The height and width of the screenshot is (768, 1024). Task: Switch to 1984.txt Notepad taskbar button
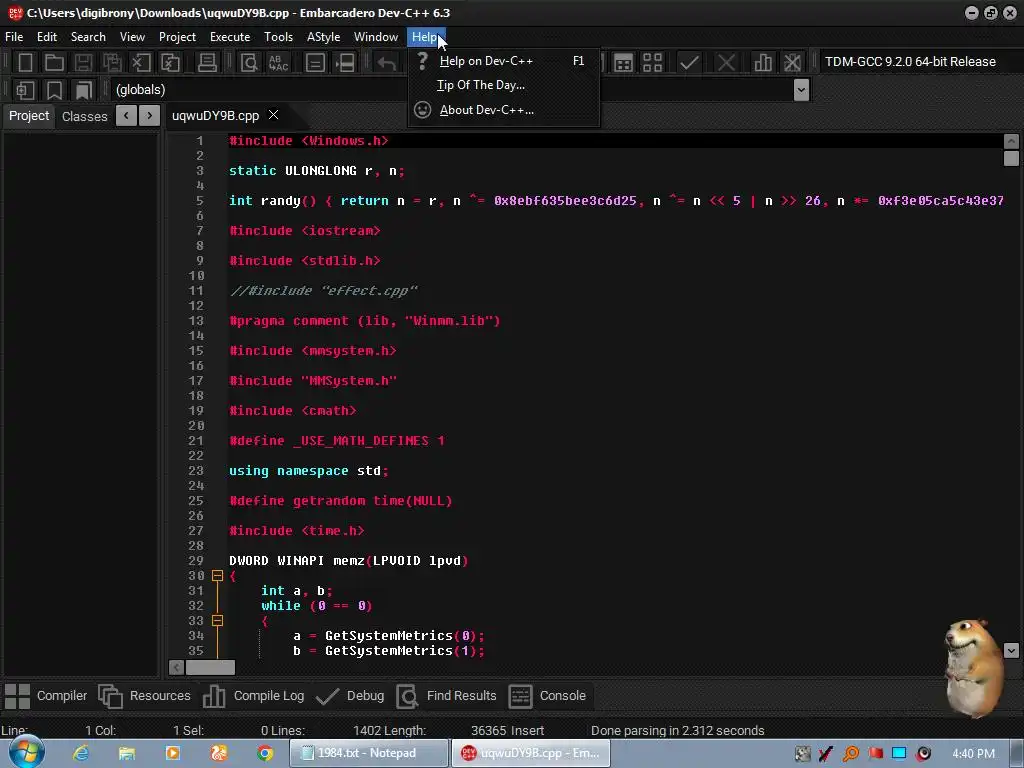pos(369,753)
